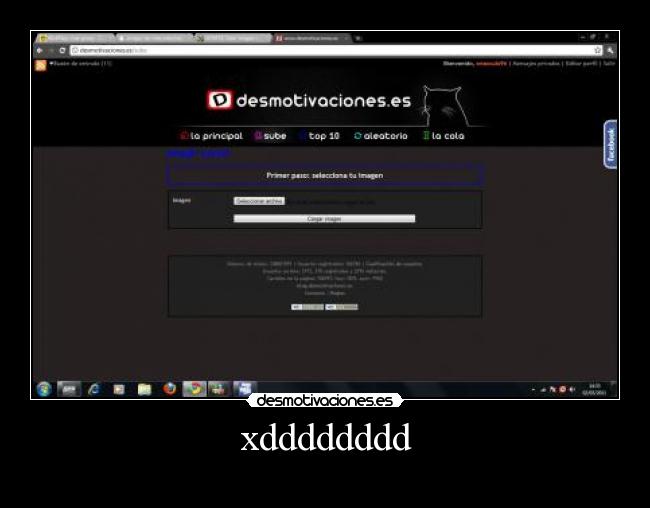Switch to the third browser tab
This screenshot has width=650, height=508.
click(x=233, y=38)
